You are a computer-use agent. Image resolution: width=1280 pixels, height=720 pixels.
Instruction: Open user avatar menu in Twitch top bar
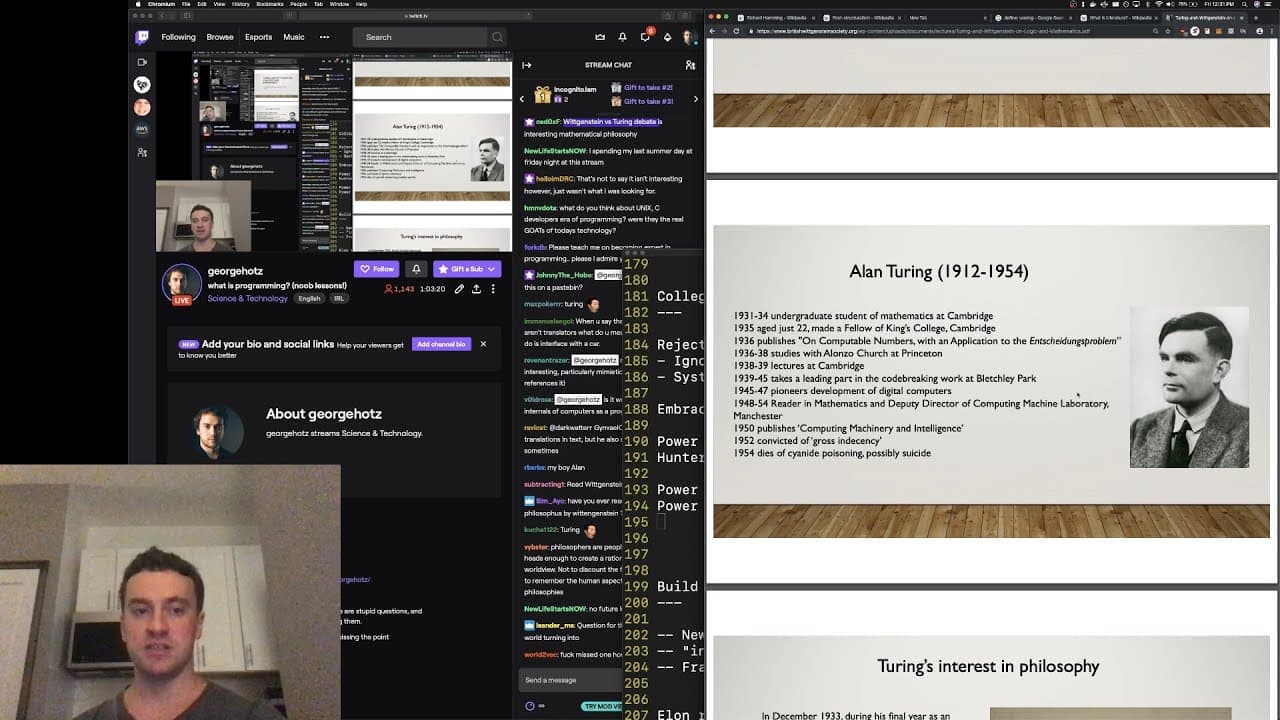tap(689, 37)
